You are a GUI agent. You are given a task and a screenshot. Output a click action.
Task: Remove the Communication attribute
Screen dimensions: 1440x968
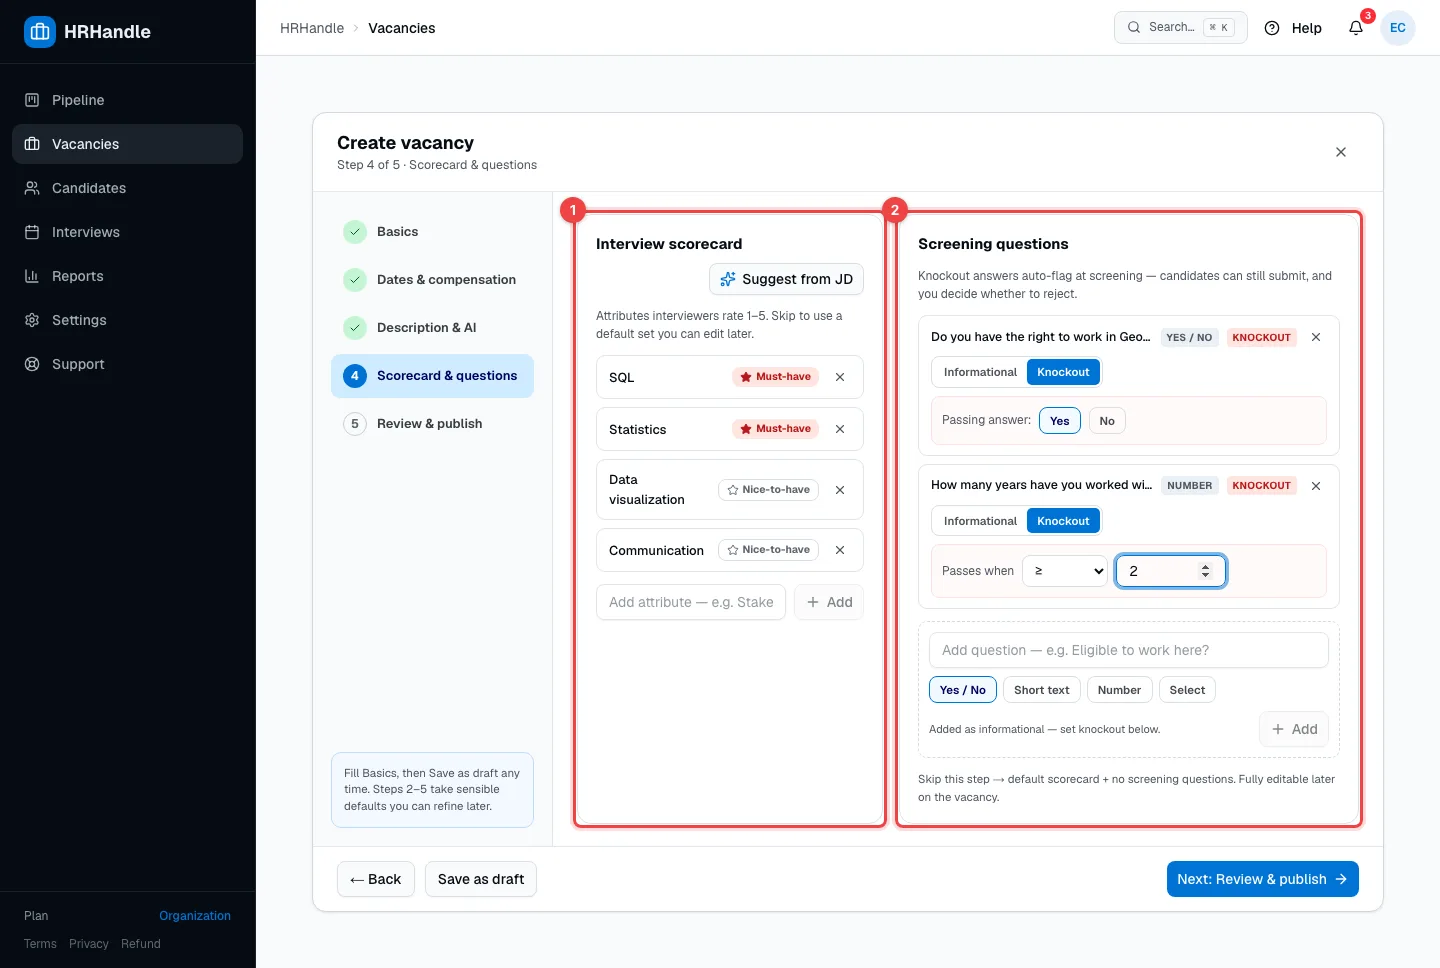pyautogui.click(x=840, y=550)
